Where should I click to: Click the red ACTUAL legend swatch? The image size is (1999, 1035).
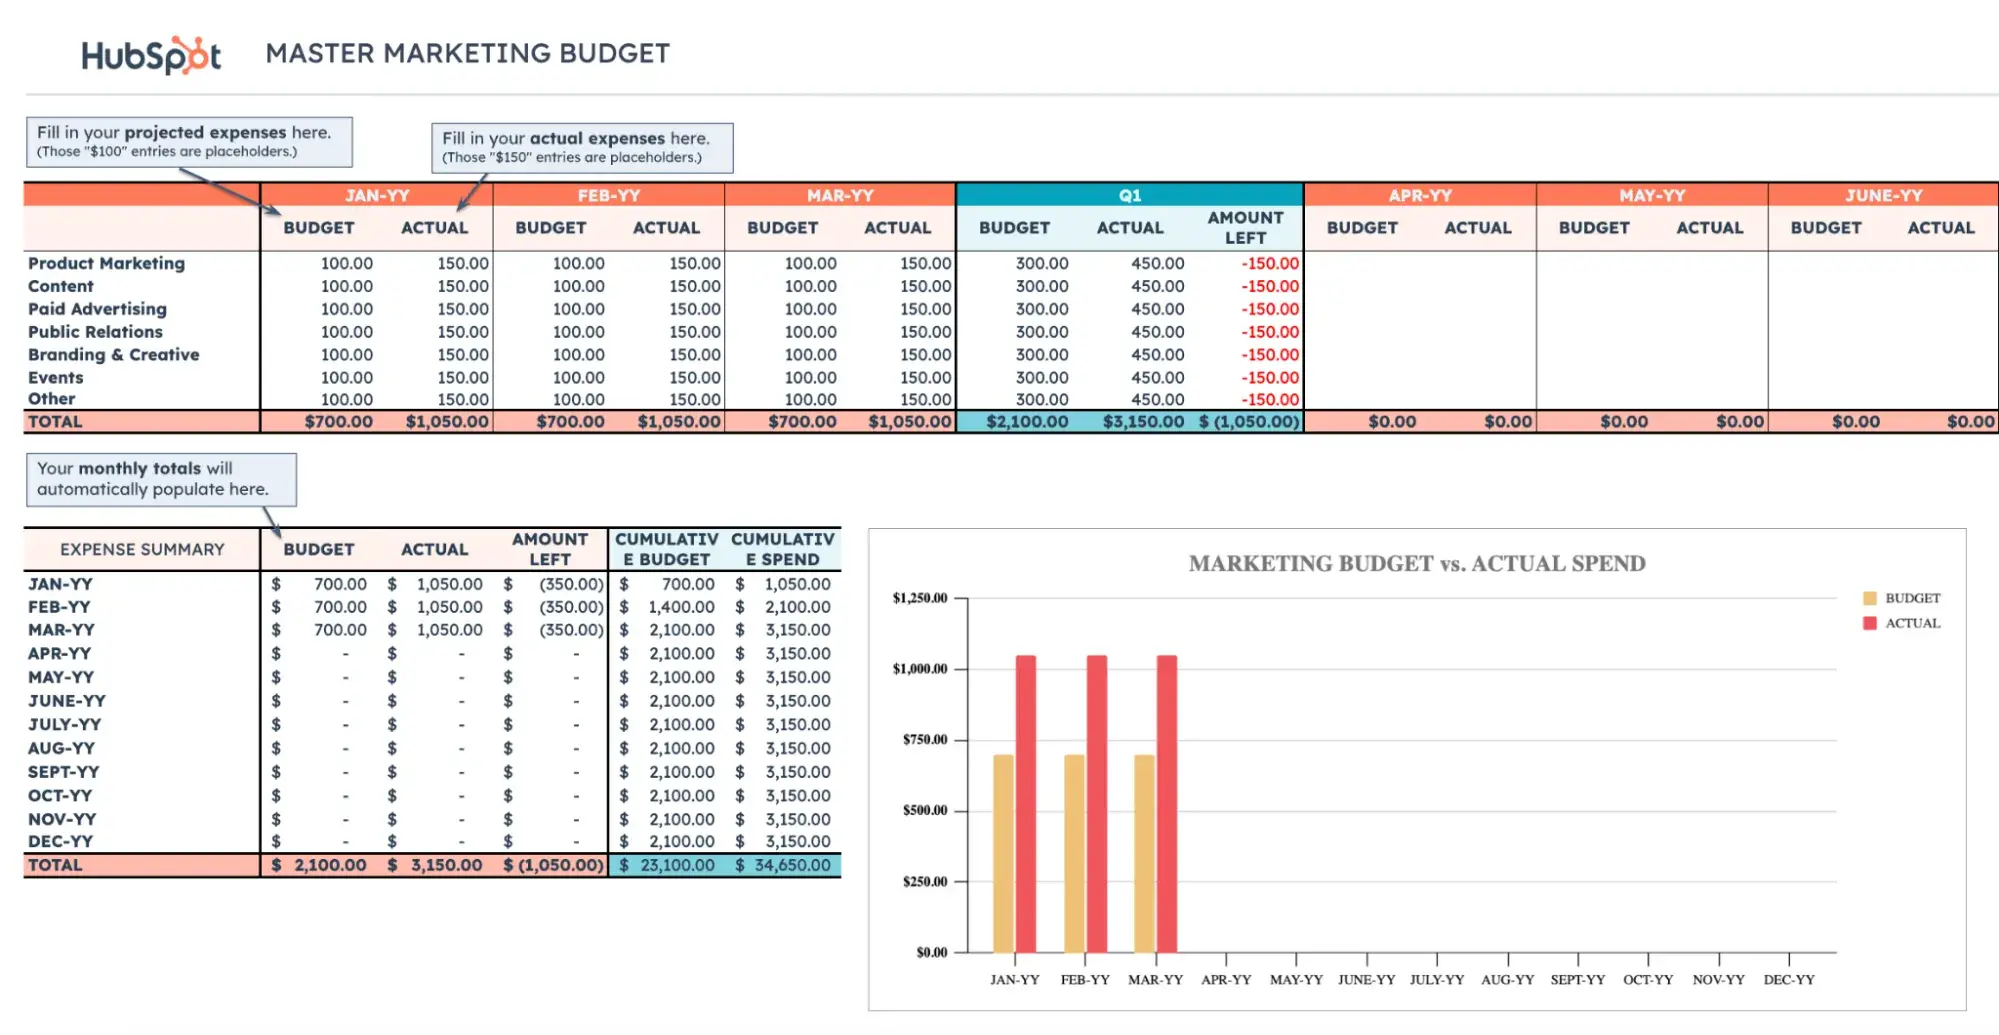click(x=1869, y=623)
